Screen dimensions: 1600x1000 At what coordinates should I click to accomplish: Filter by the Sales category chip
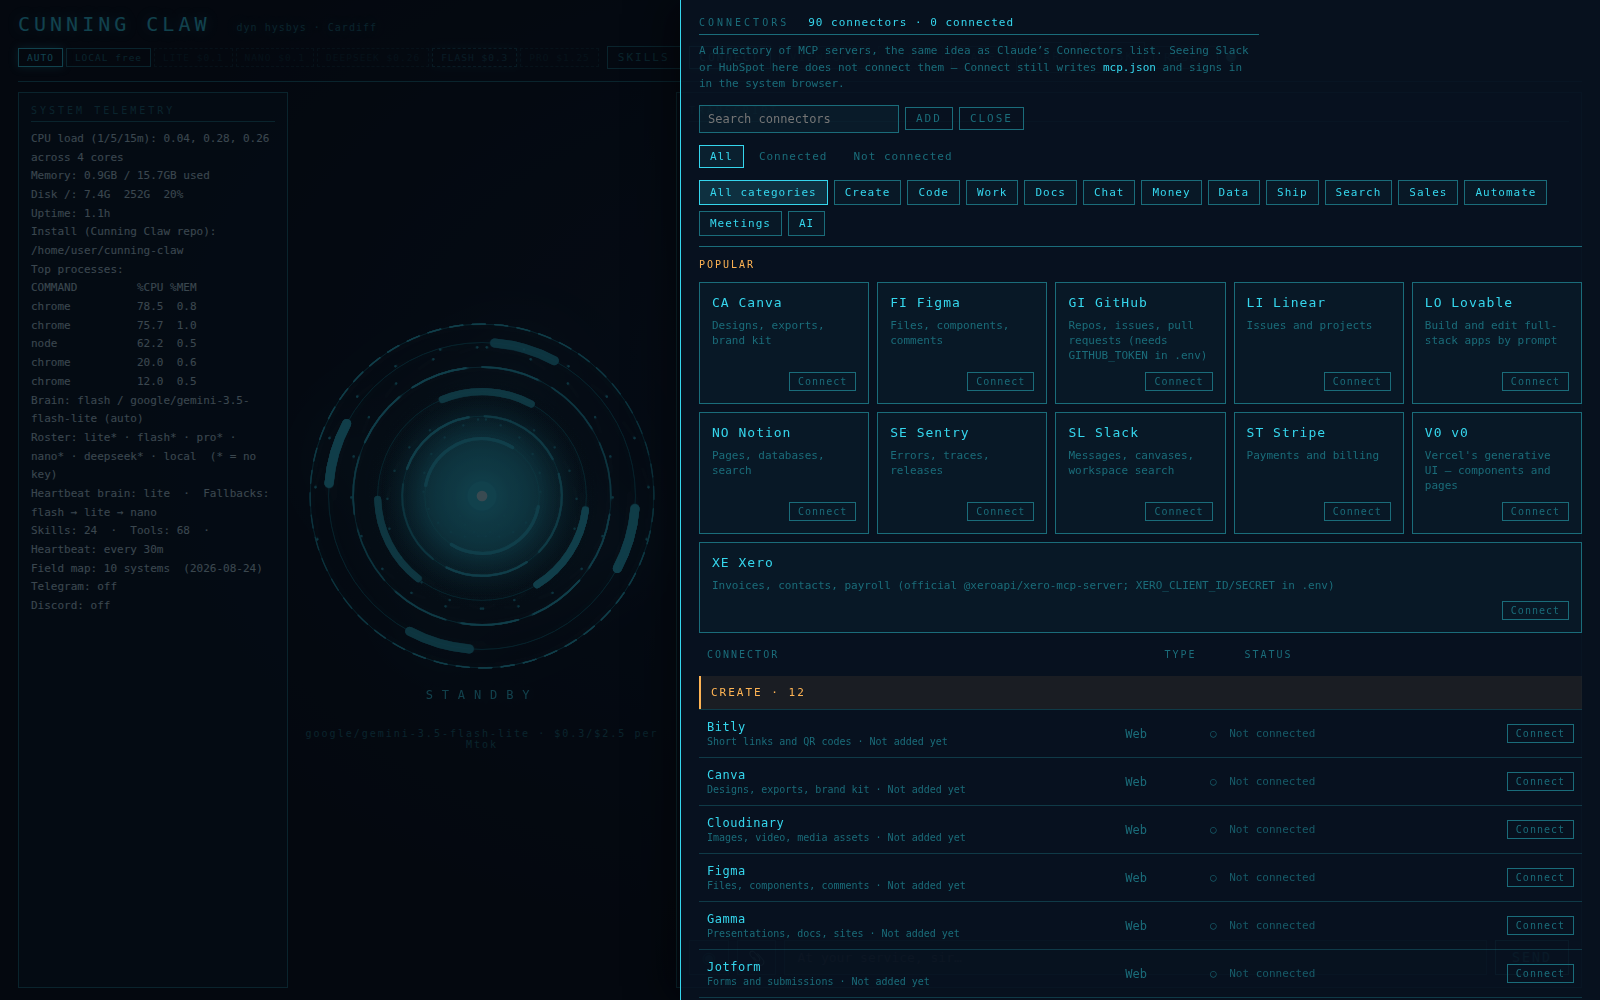(x=1428, y=193)
